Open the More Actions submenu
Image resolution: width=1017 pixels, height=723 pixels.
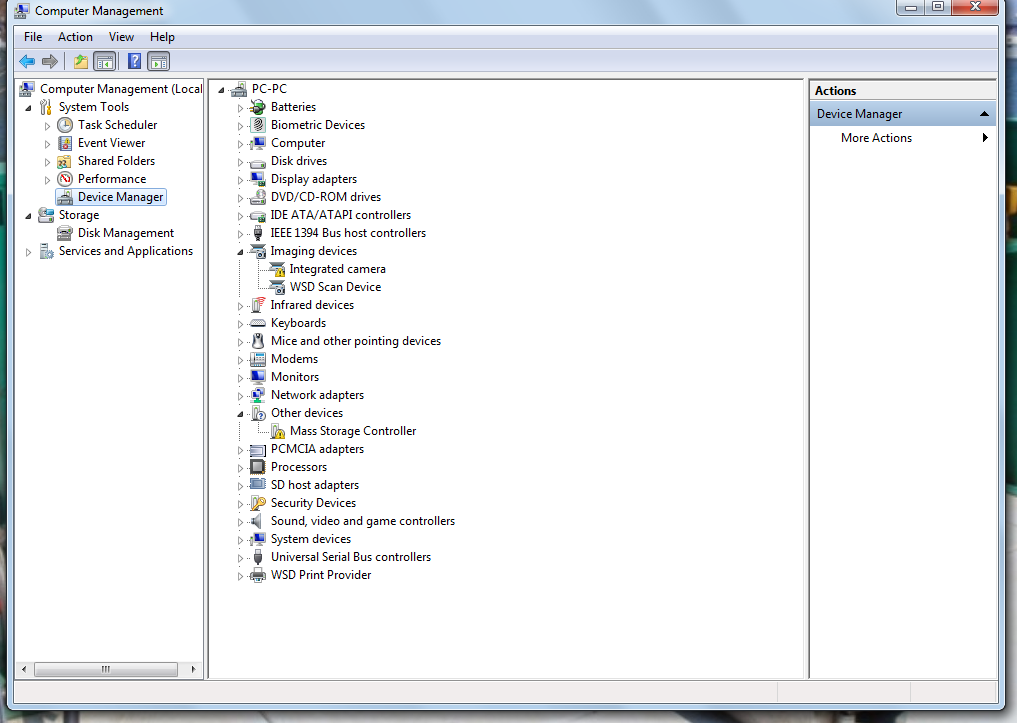(903, 138)
